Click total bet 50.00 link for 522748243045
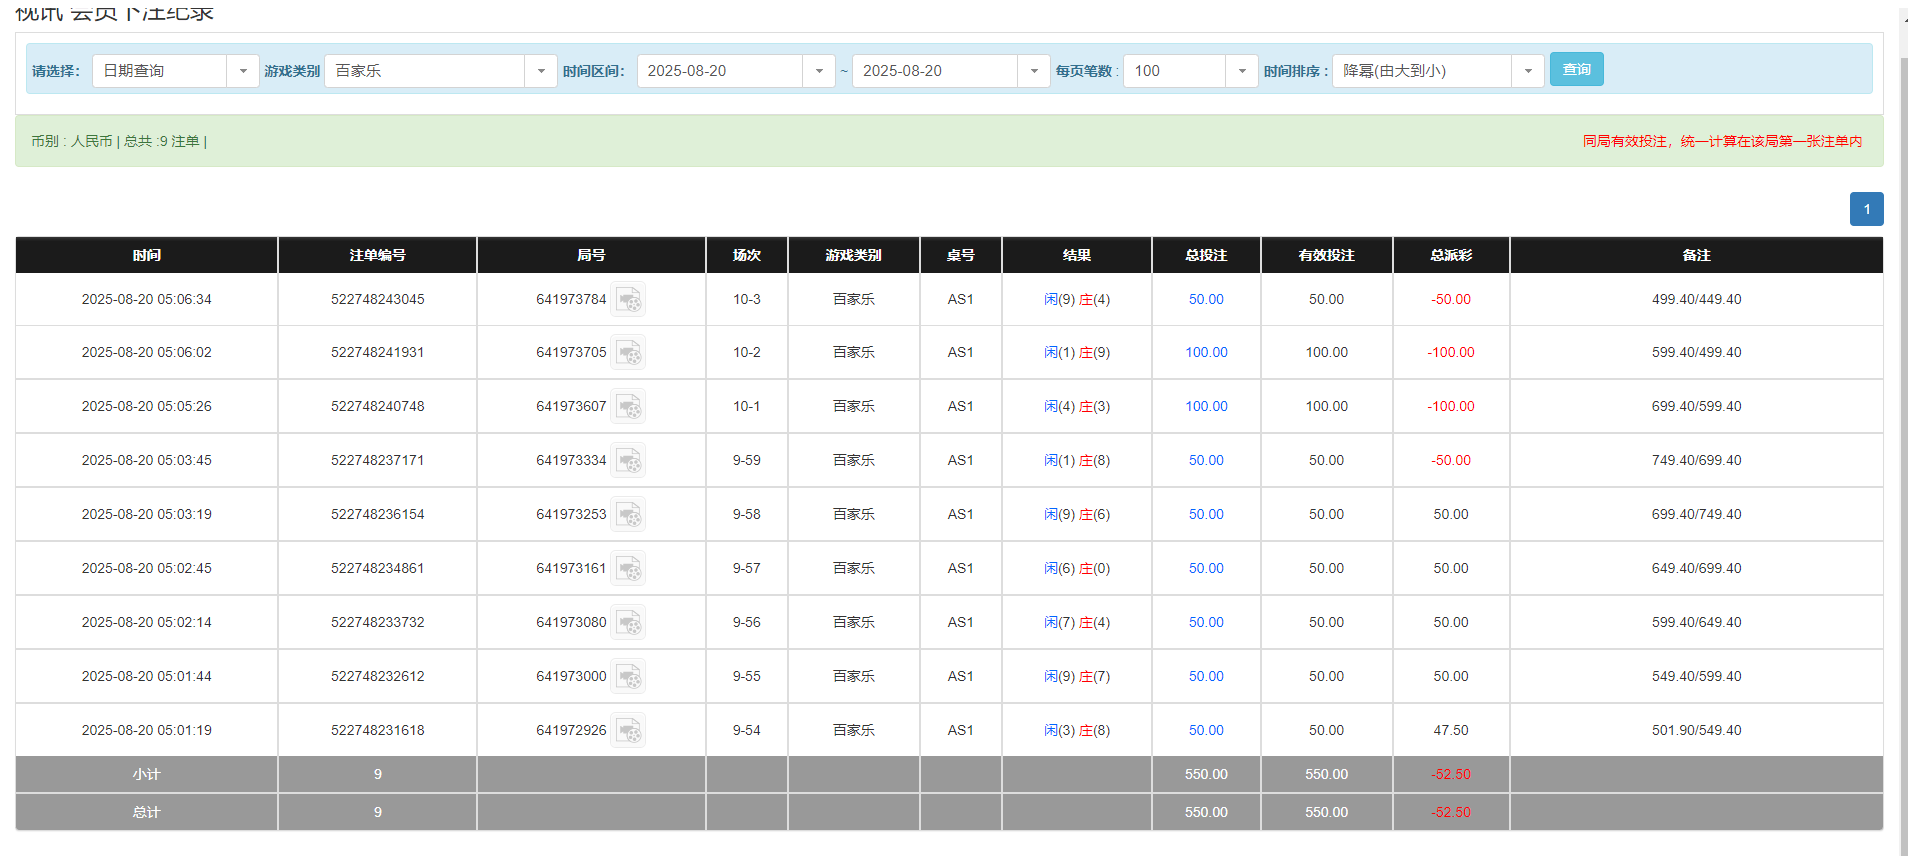1908x856 pixels. coord(1206,299)
